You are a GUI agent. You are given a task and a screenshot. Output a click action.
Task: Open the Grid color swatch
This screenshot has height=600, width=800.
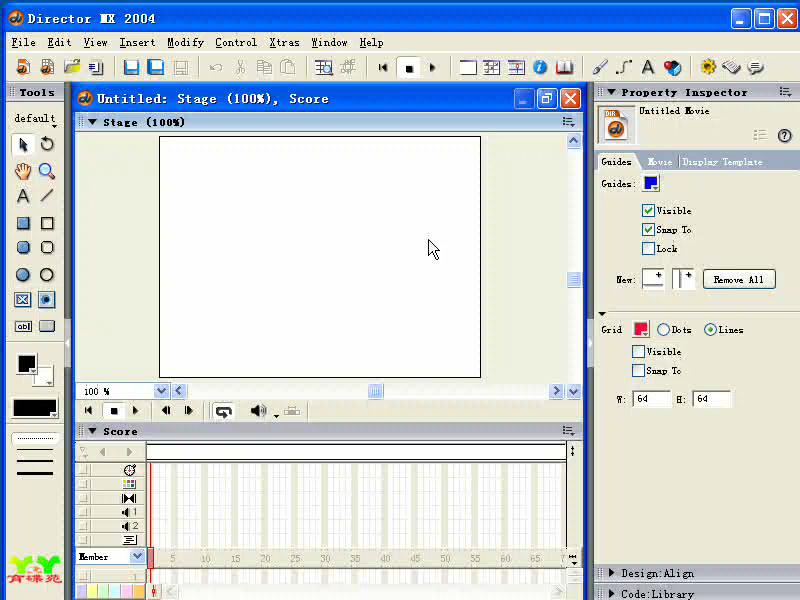click(x=641, y=329)
